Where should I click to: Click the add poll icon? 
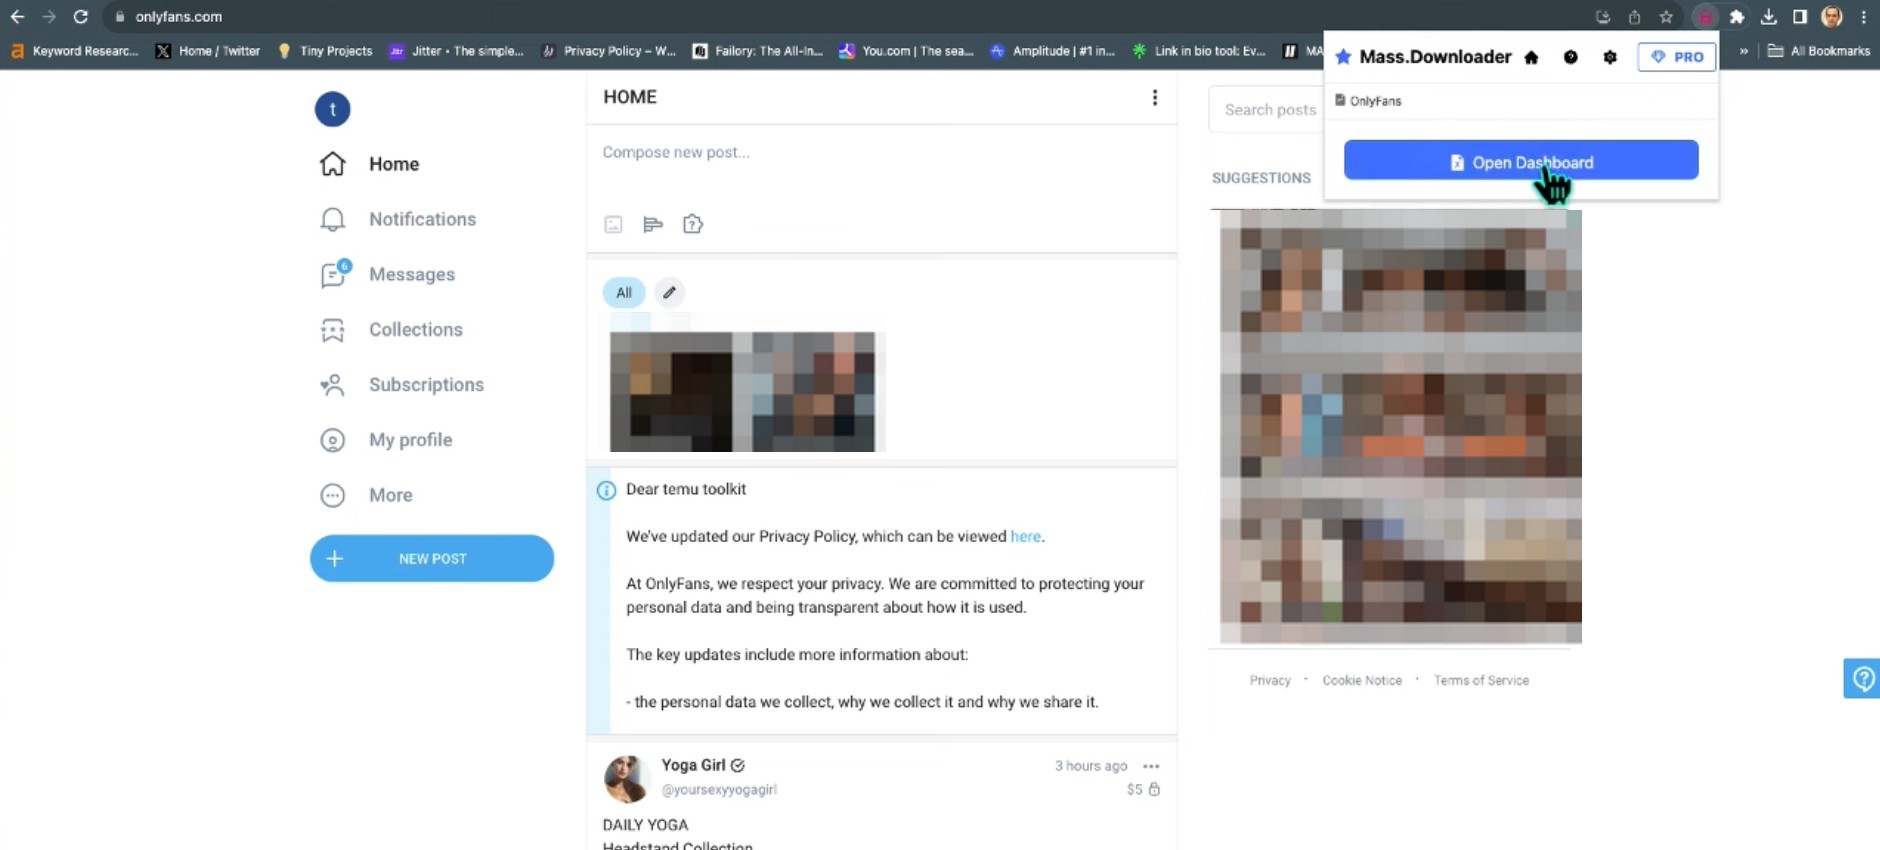point(653,224)
